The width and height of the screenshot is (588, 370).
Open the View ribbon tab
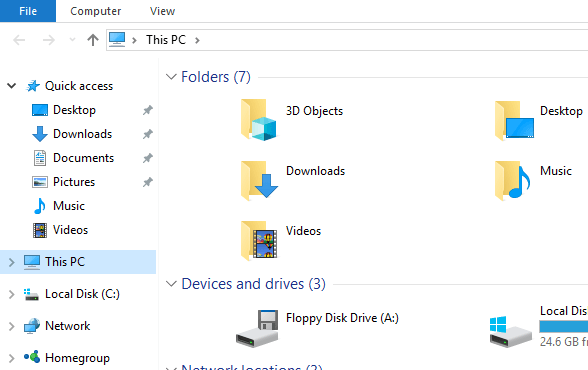(162, 11)
